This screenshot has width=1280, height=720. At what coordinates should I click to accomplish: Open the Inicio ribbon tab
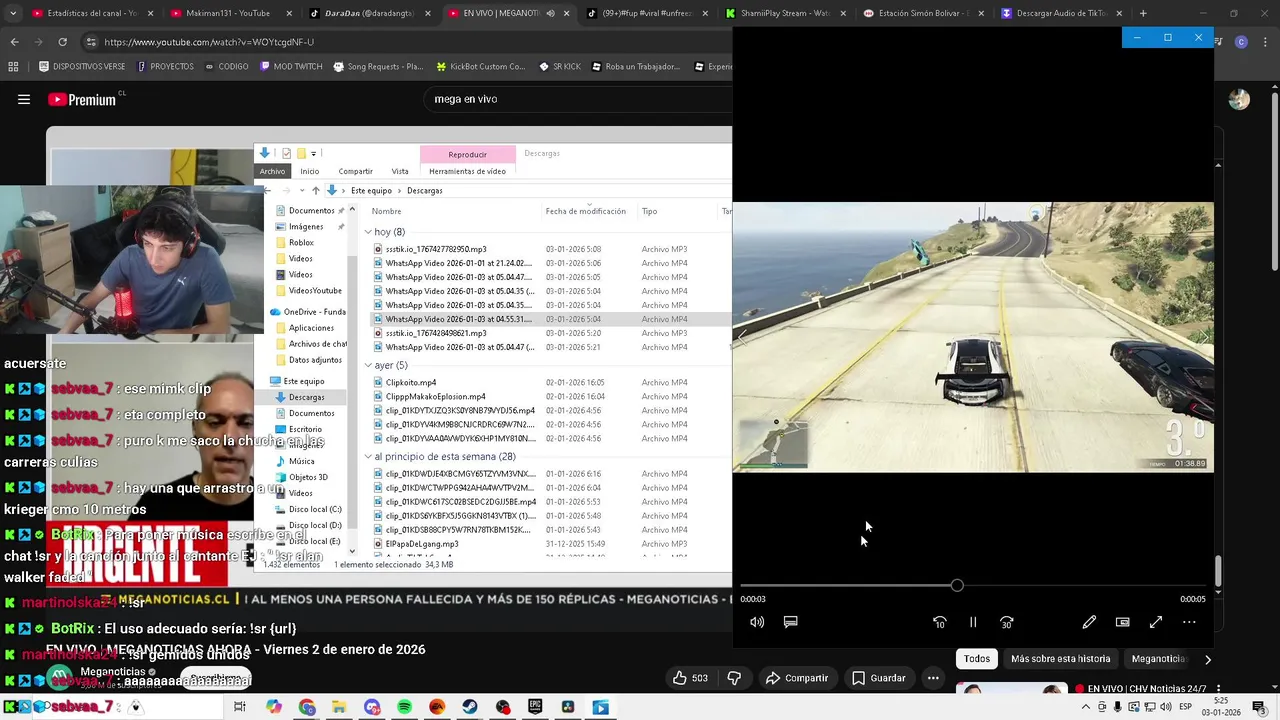pos(310,171)
